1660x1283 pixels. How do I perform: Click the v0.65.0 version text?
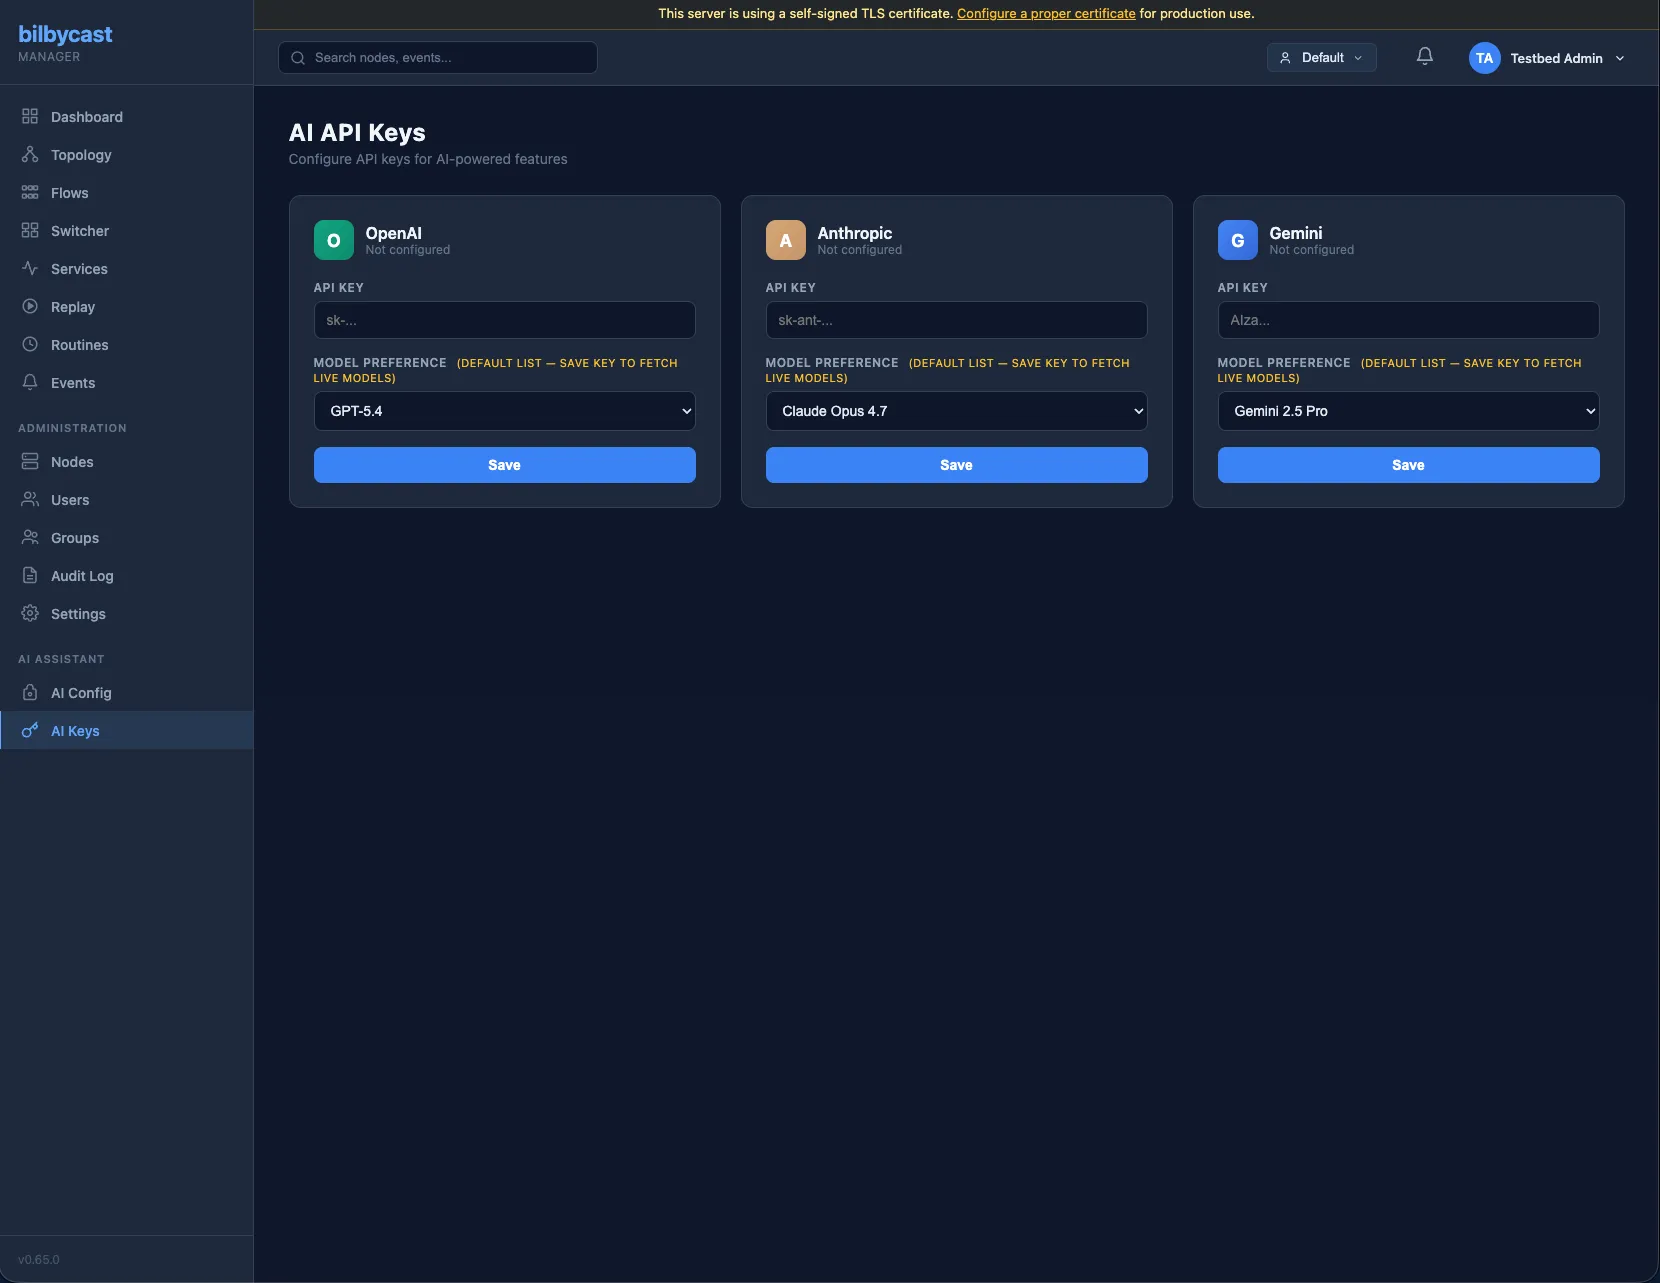[x=39, y=1260]
